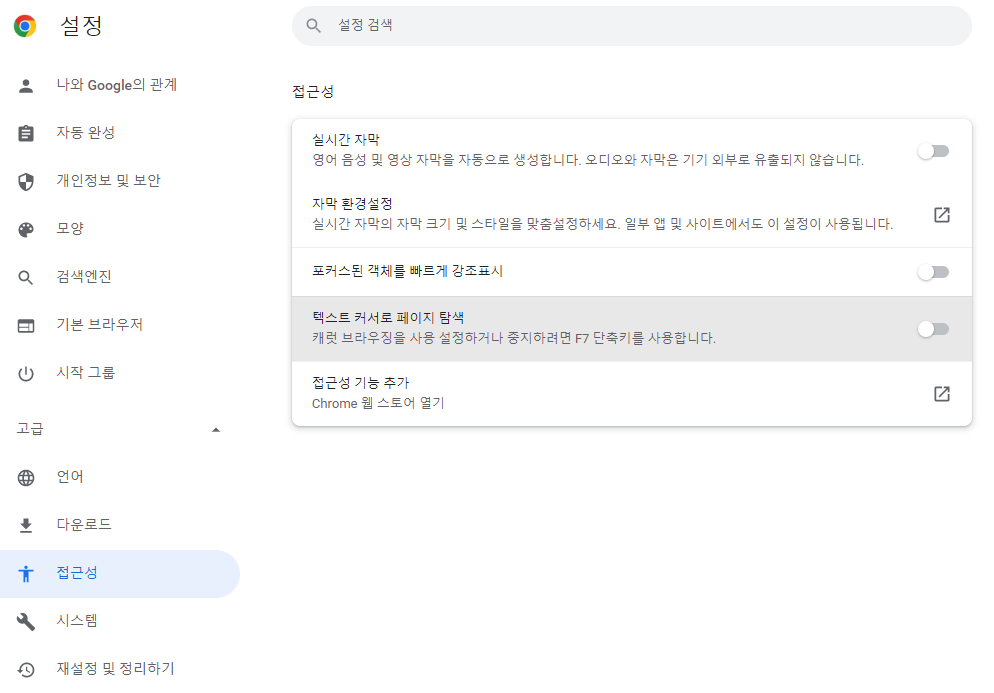The image size is (994, 693).
Task: Focus the 설정 검색 input field
Action: [x=631, y=25]
